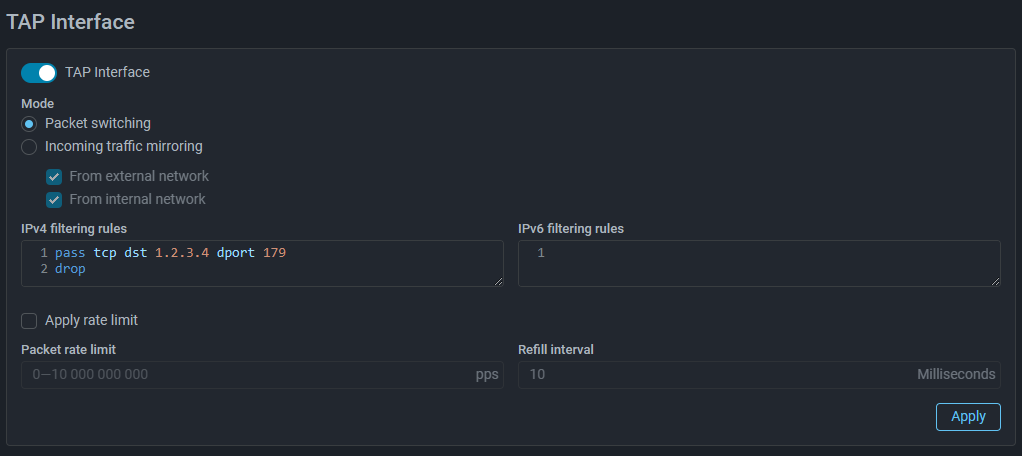Disable the TAP Interface toggle switch
Screen dimensions: 1022x456
click(x=38, y=72)
